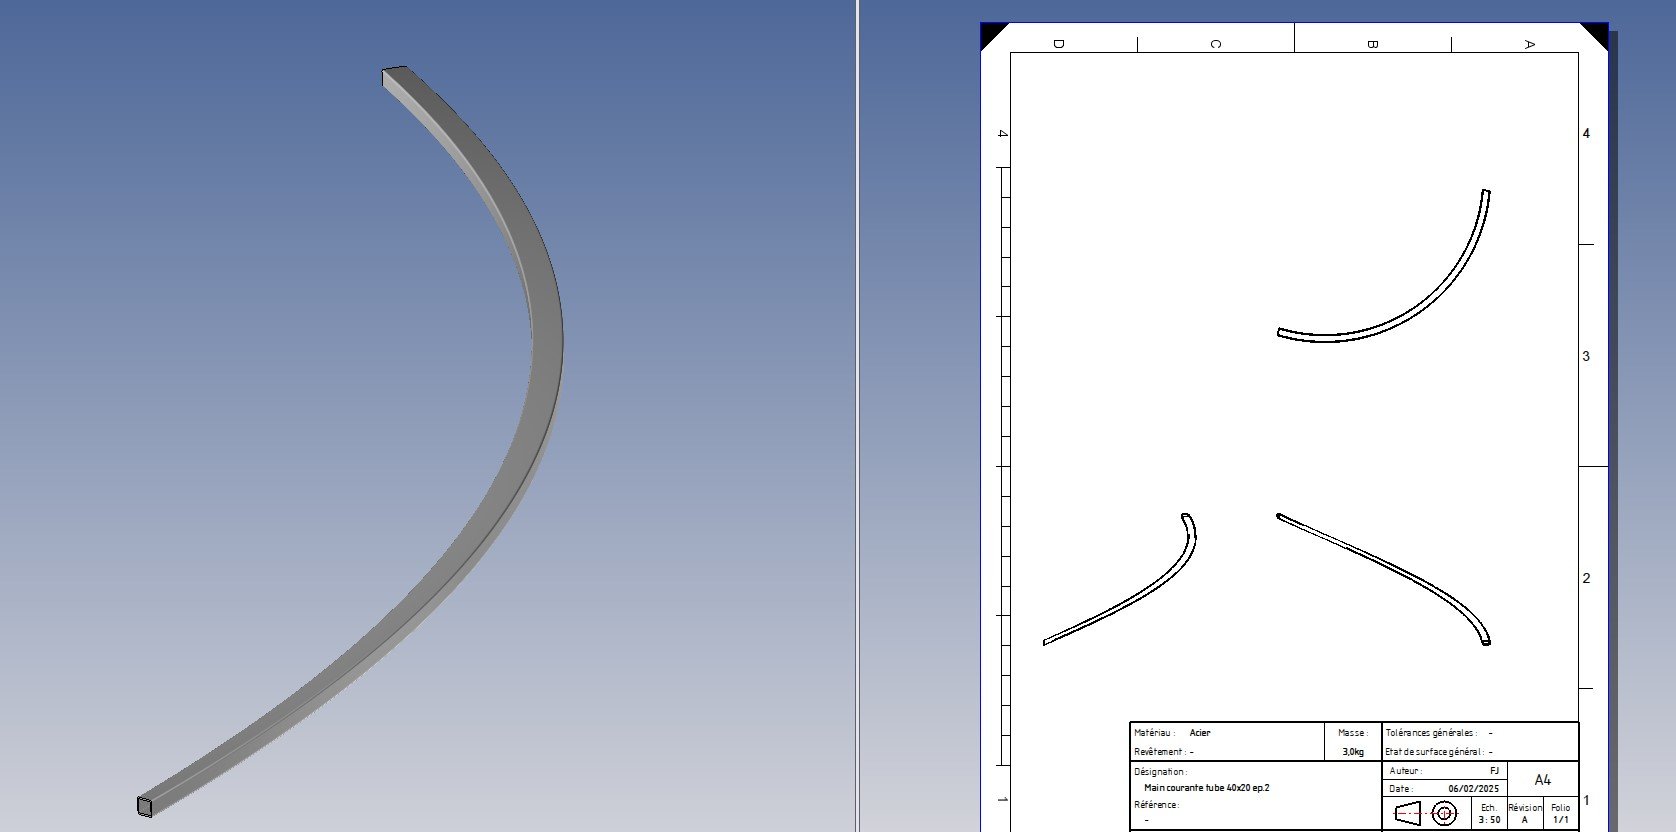
Task: Click the 'Auteur :' label
Action: 1406,771
